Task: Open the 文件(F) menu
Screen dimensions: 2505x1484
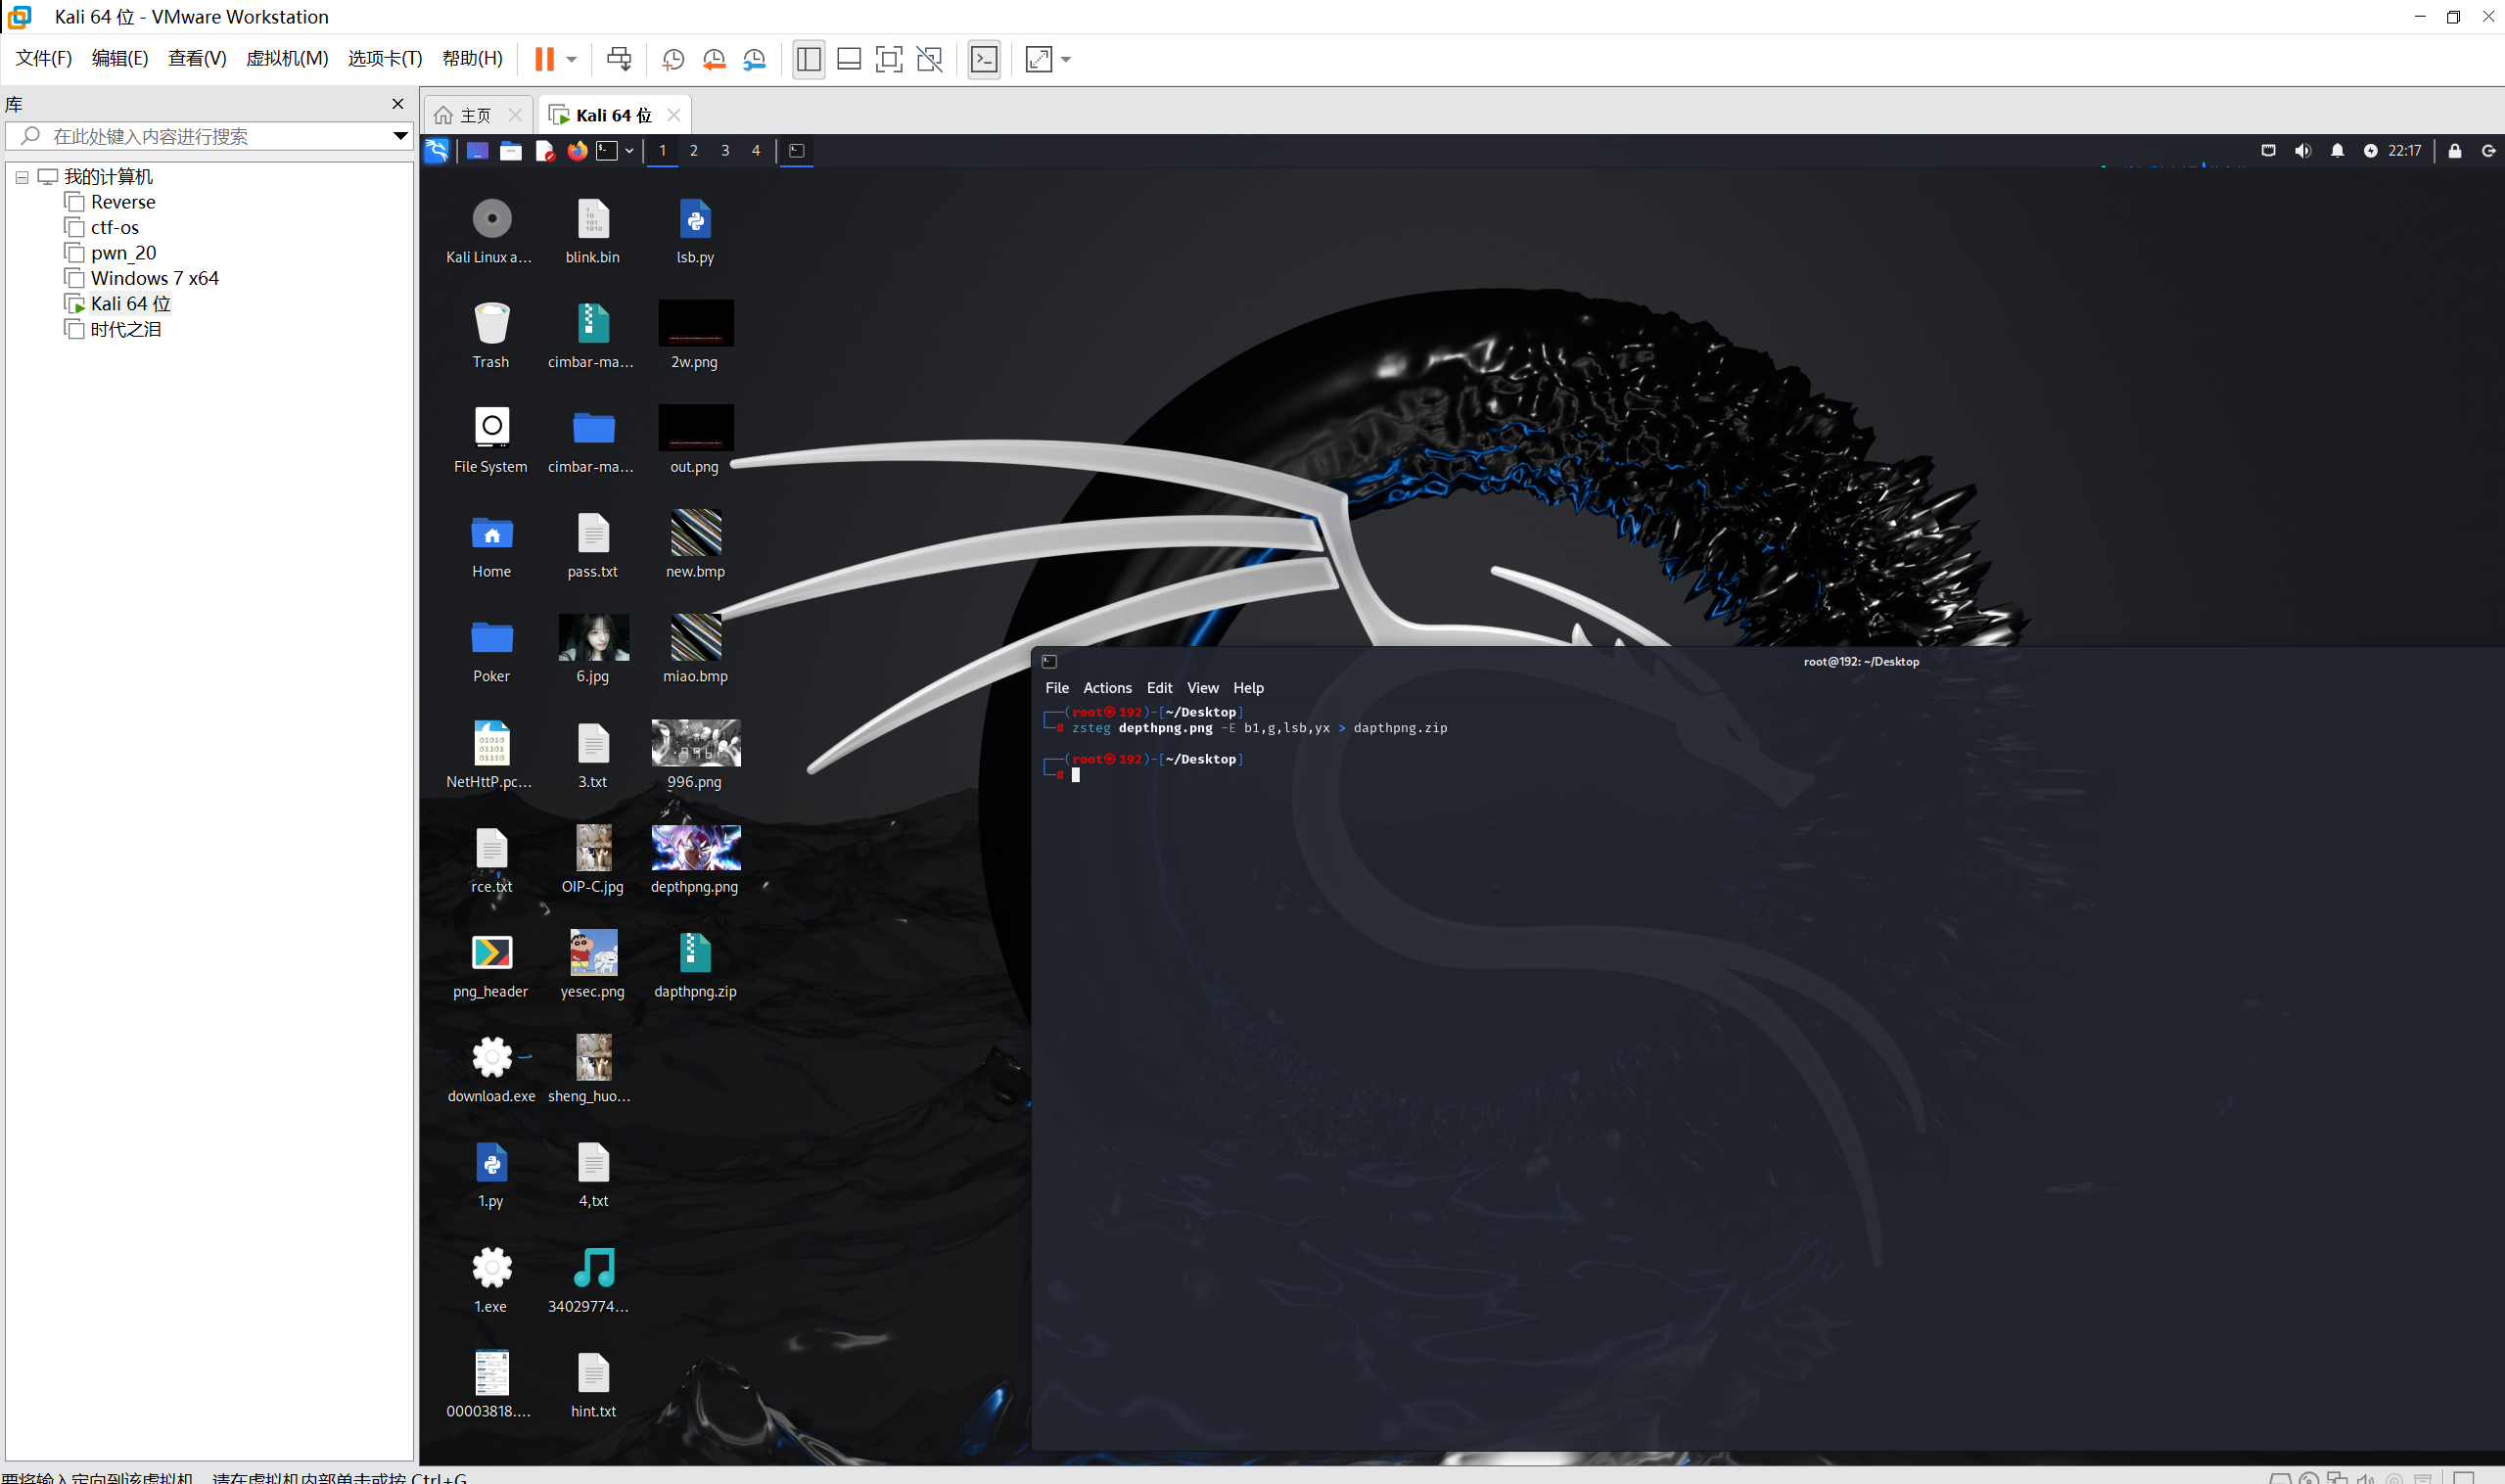Action: coord(44,58)
